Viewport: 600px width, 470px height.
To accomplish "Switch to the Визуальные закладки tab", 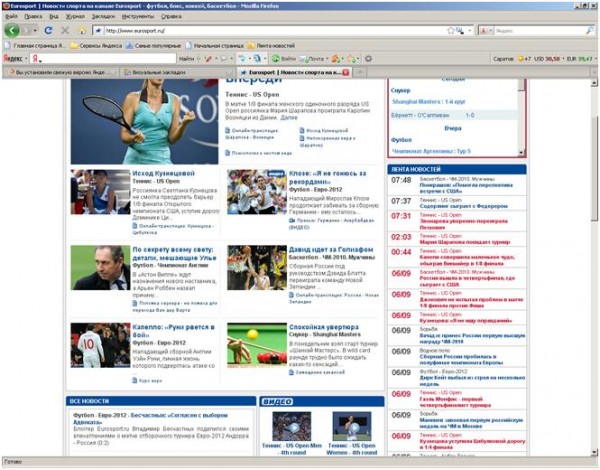I will tap(177, 72).
